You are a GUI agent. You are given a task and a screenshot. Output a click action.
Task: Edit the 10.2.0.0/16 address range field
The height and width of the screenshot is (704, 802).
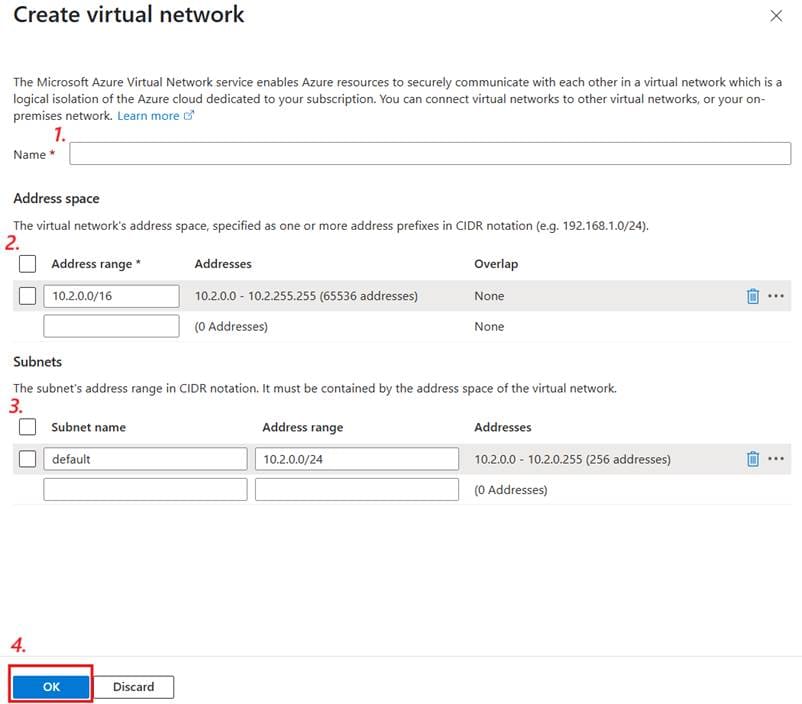[x=111, y=296]
